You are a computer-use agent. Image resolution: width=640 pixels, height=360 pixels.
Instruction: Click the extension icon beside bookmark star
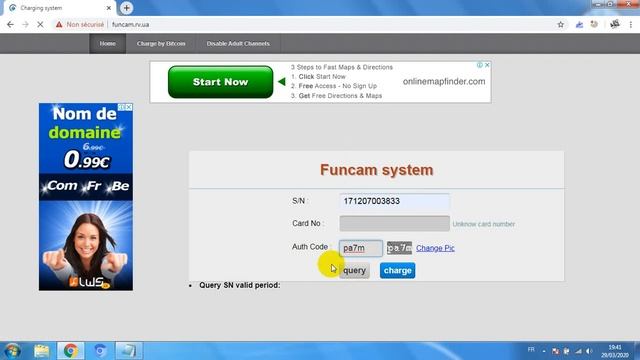click(579, 24)
